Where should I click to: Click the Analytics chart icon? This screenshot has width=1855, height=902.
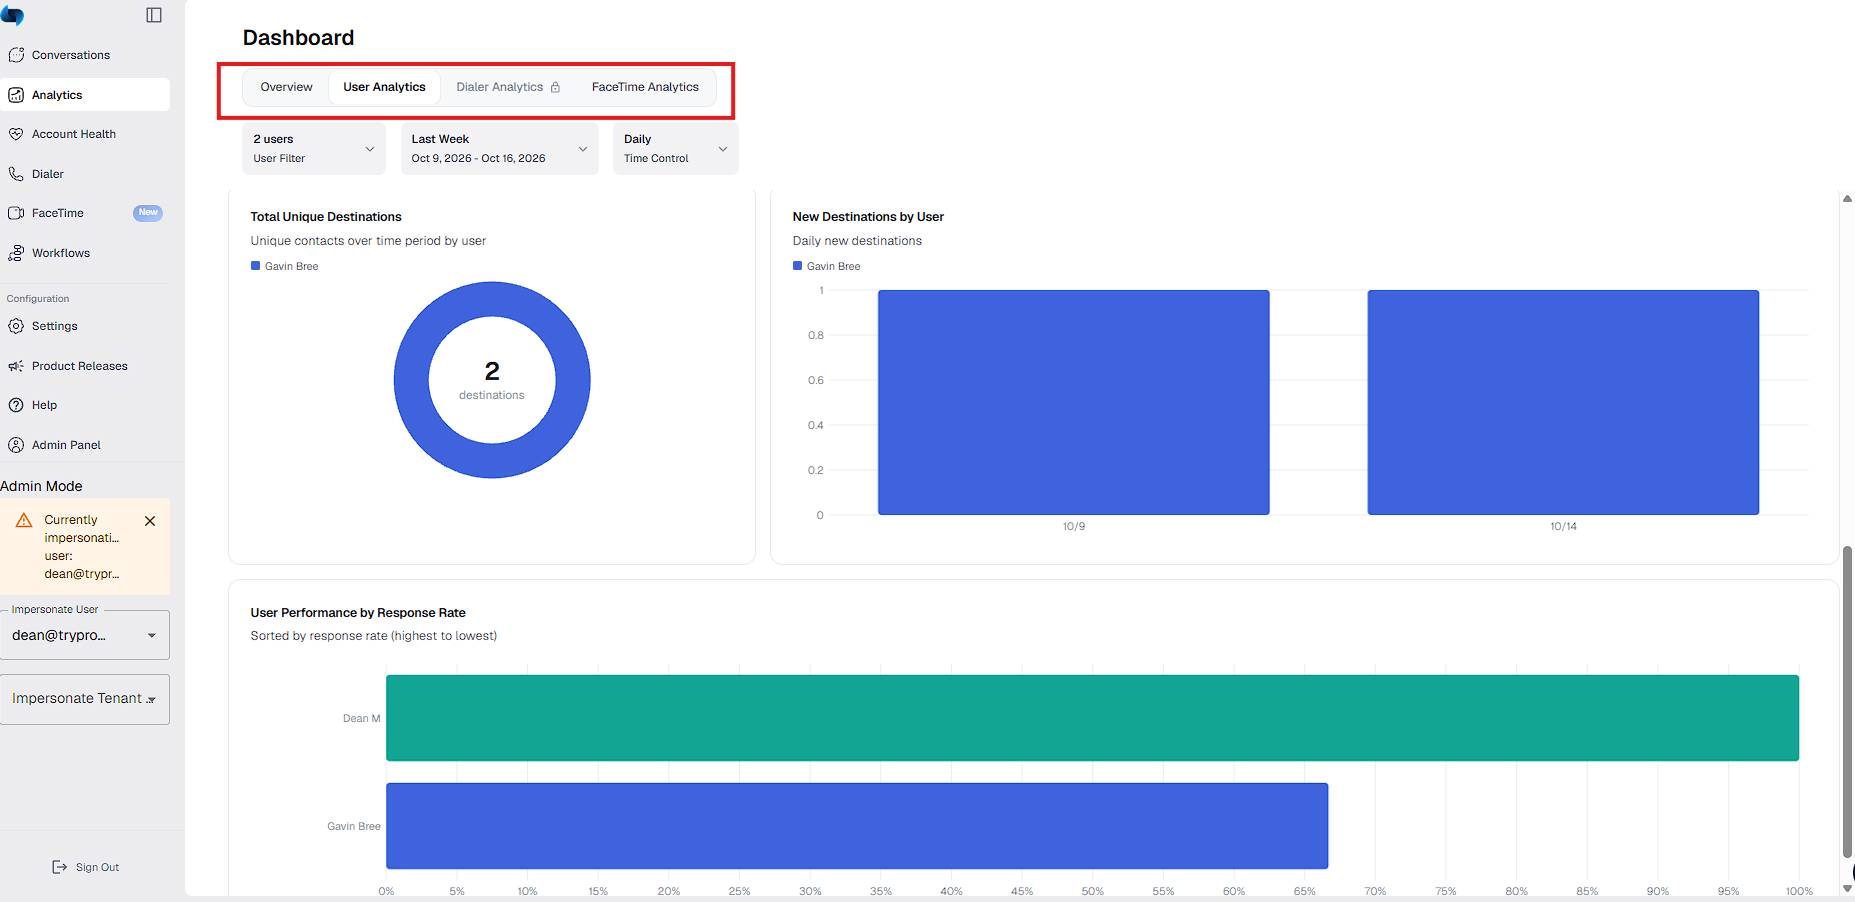click(x=16, y=95)
